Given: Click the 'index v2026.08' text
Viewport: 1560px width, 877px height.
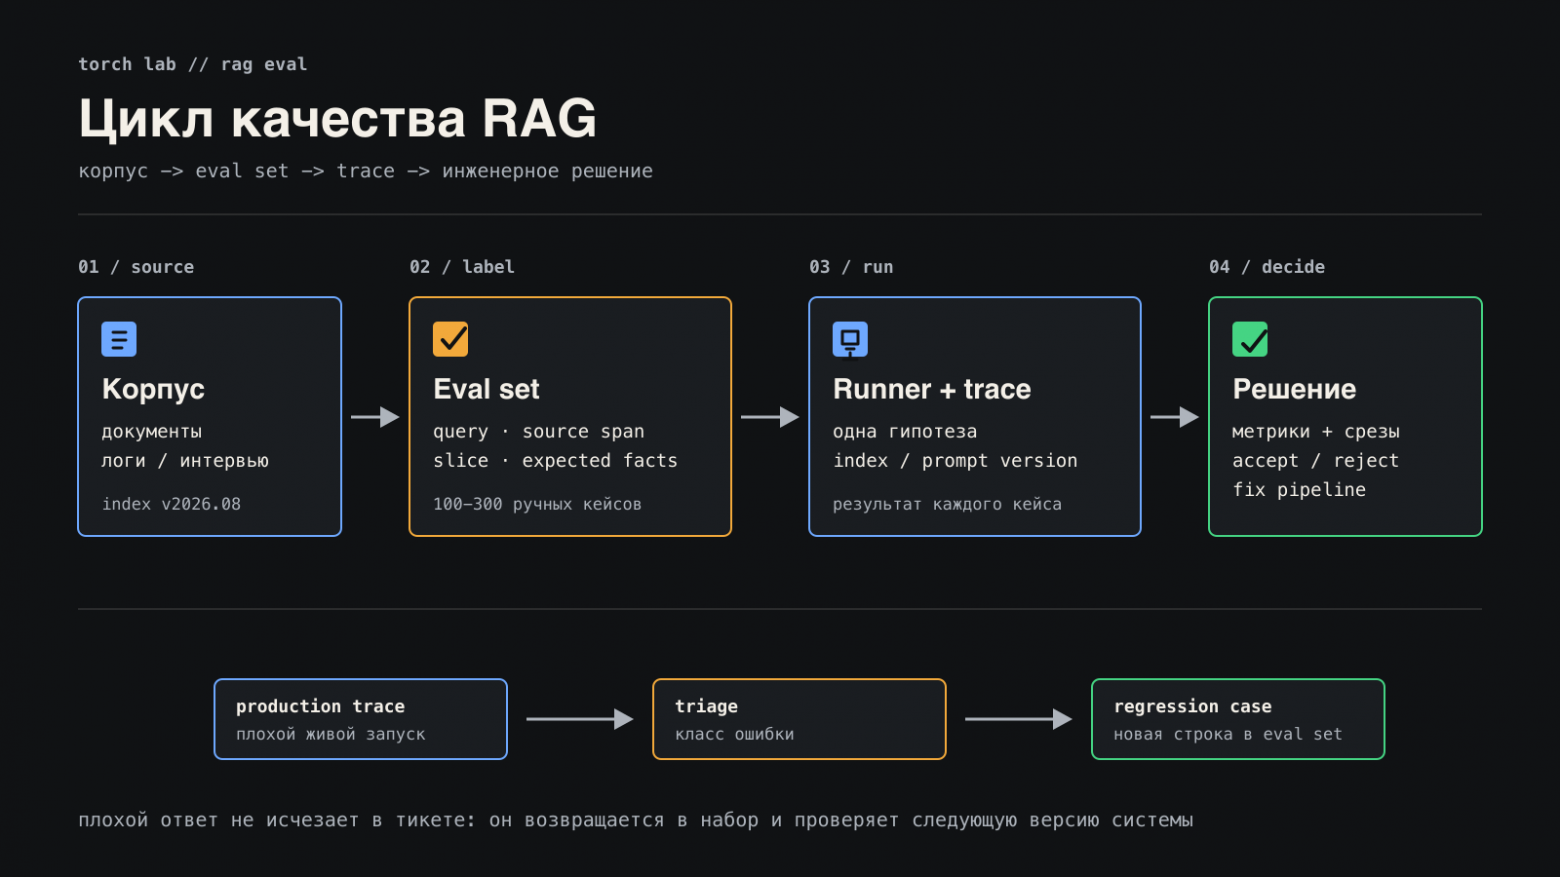Looking at the screenshot, I should pos(171,504).
